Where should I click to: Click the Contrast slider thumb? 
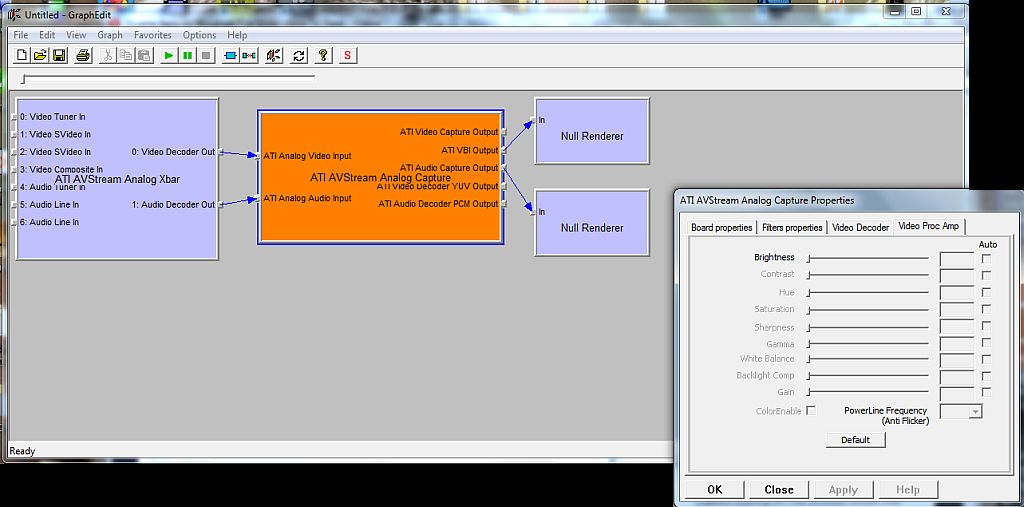808,275
